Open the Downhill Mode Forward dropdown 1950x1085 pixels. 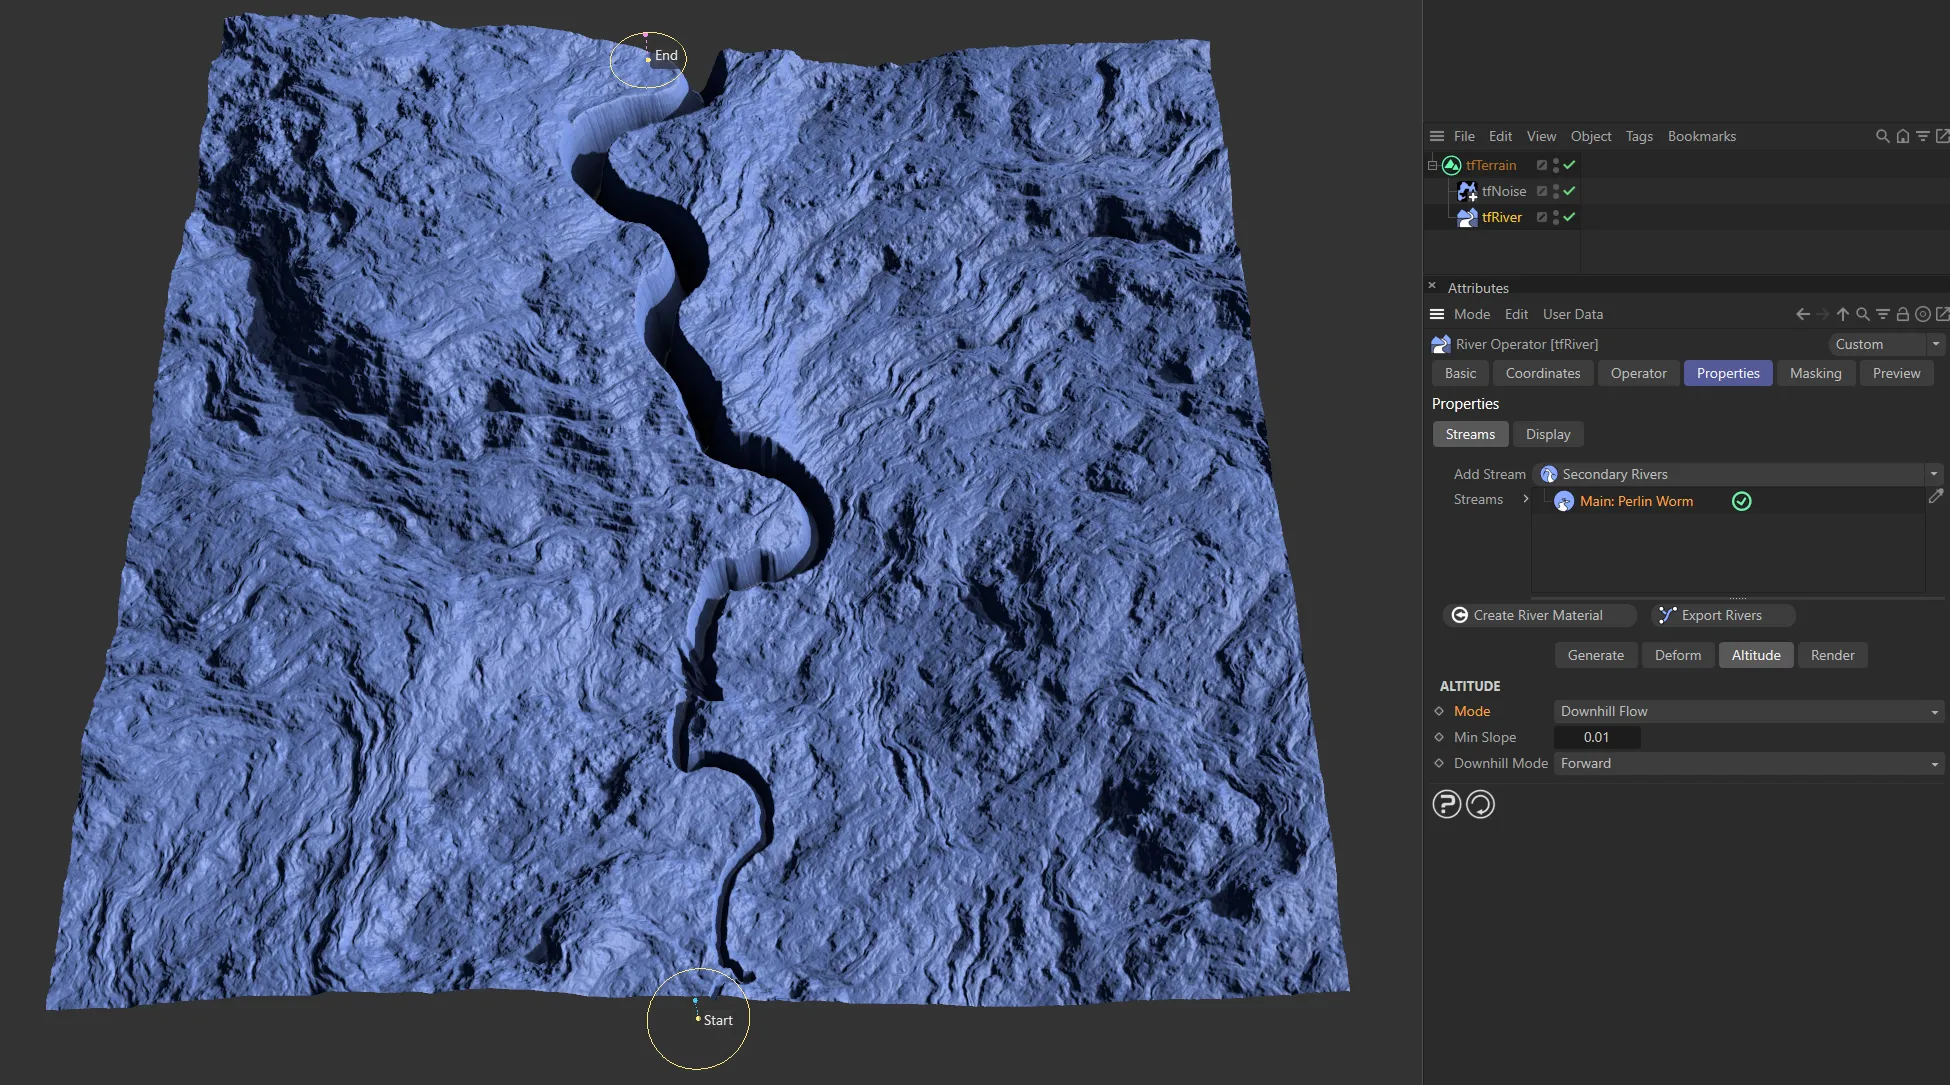pos(1748,763)
